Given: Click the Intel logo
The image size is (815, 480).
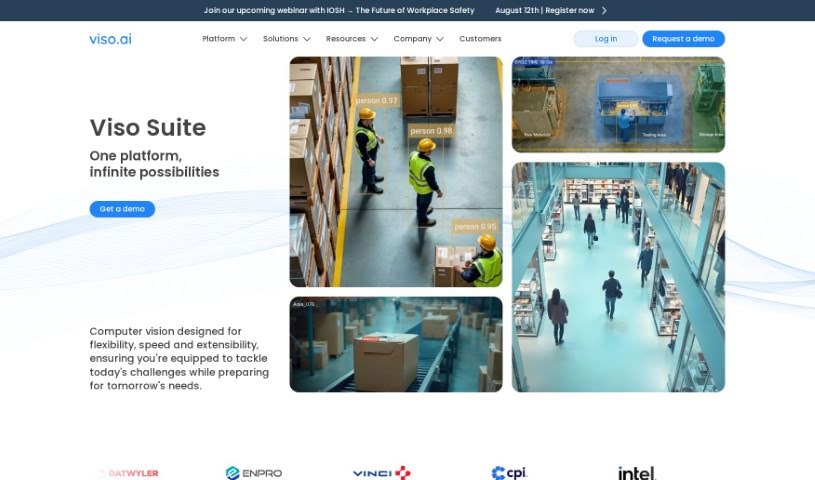Looking at the screenshot, I should [x=636, y=473].
